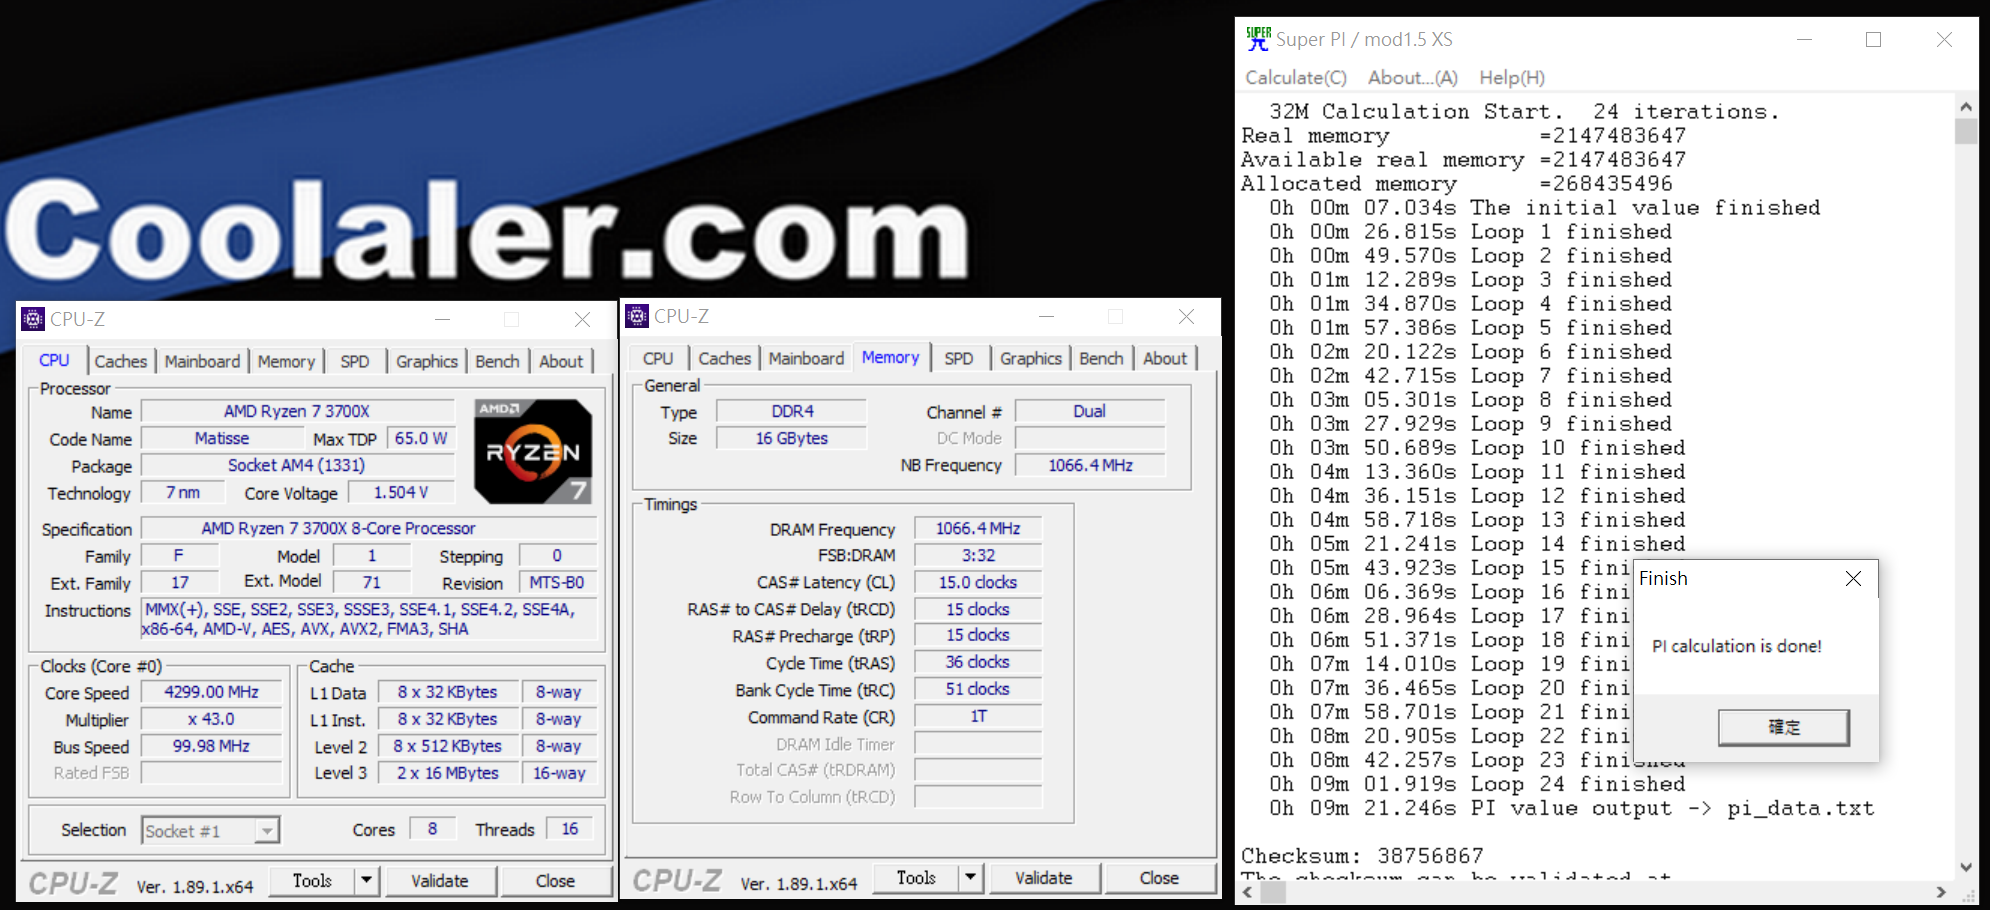Click Tools button in Memory CPU-Z window

(916, 877)
